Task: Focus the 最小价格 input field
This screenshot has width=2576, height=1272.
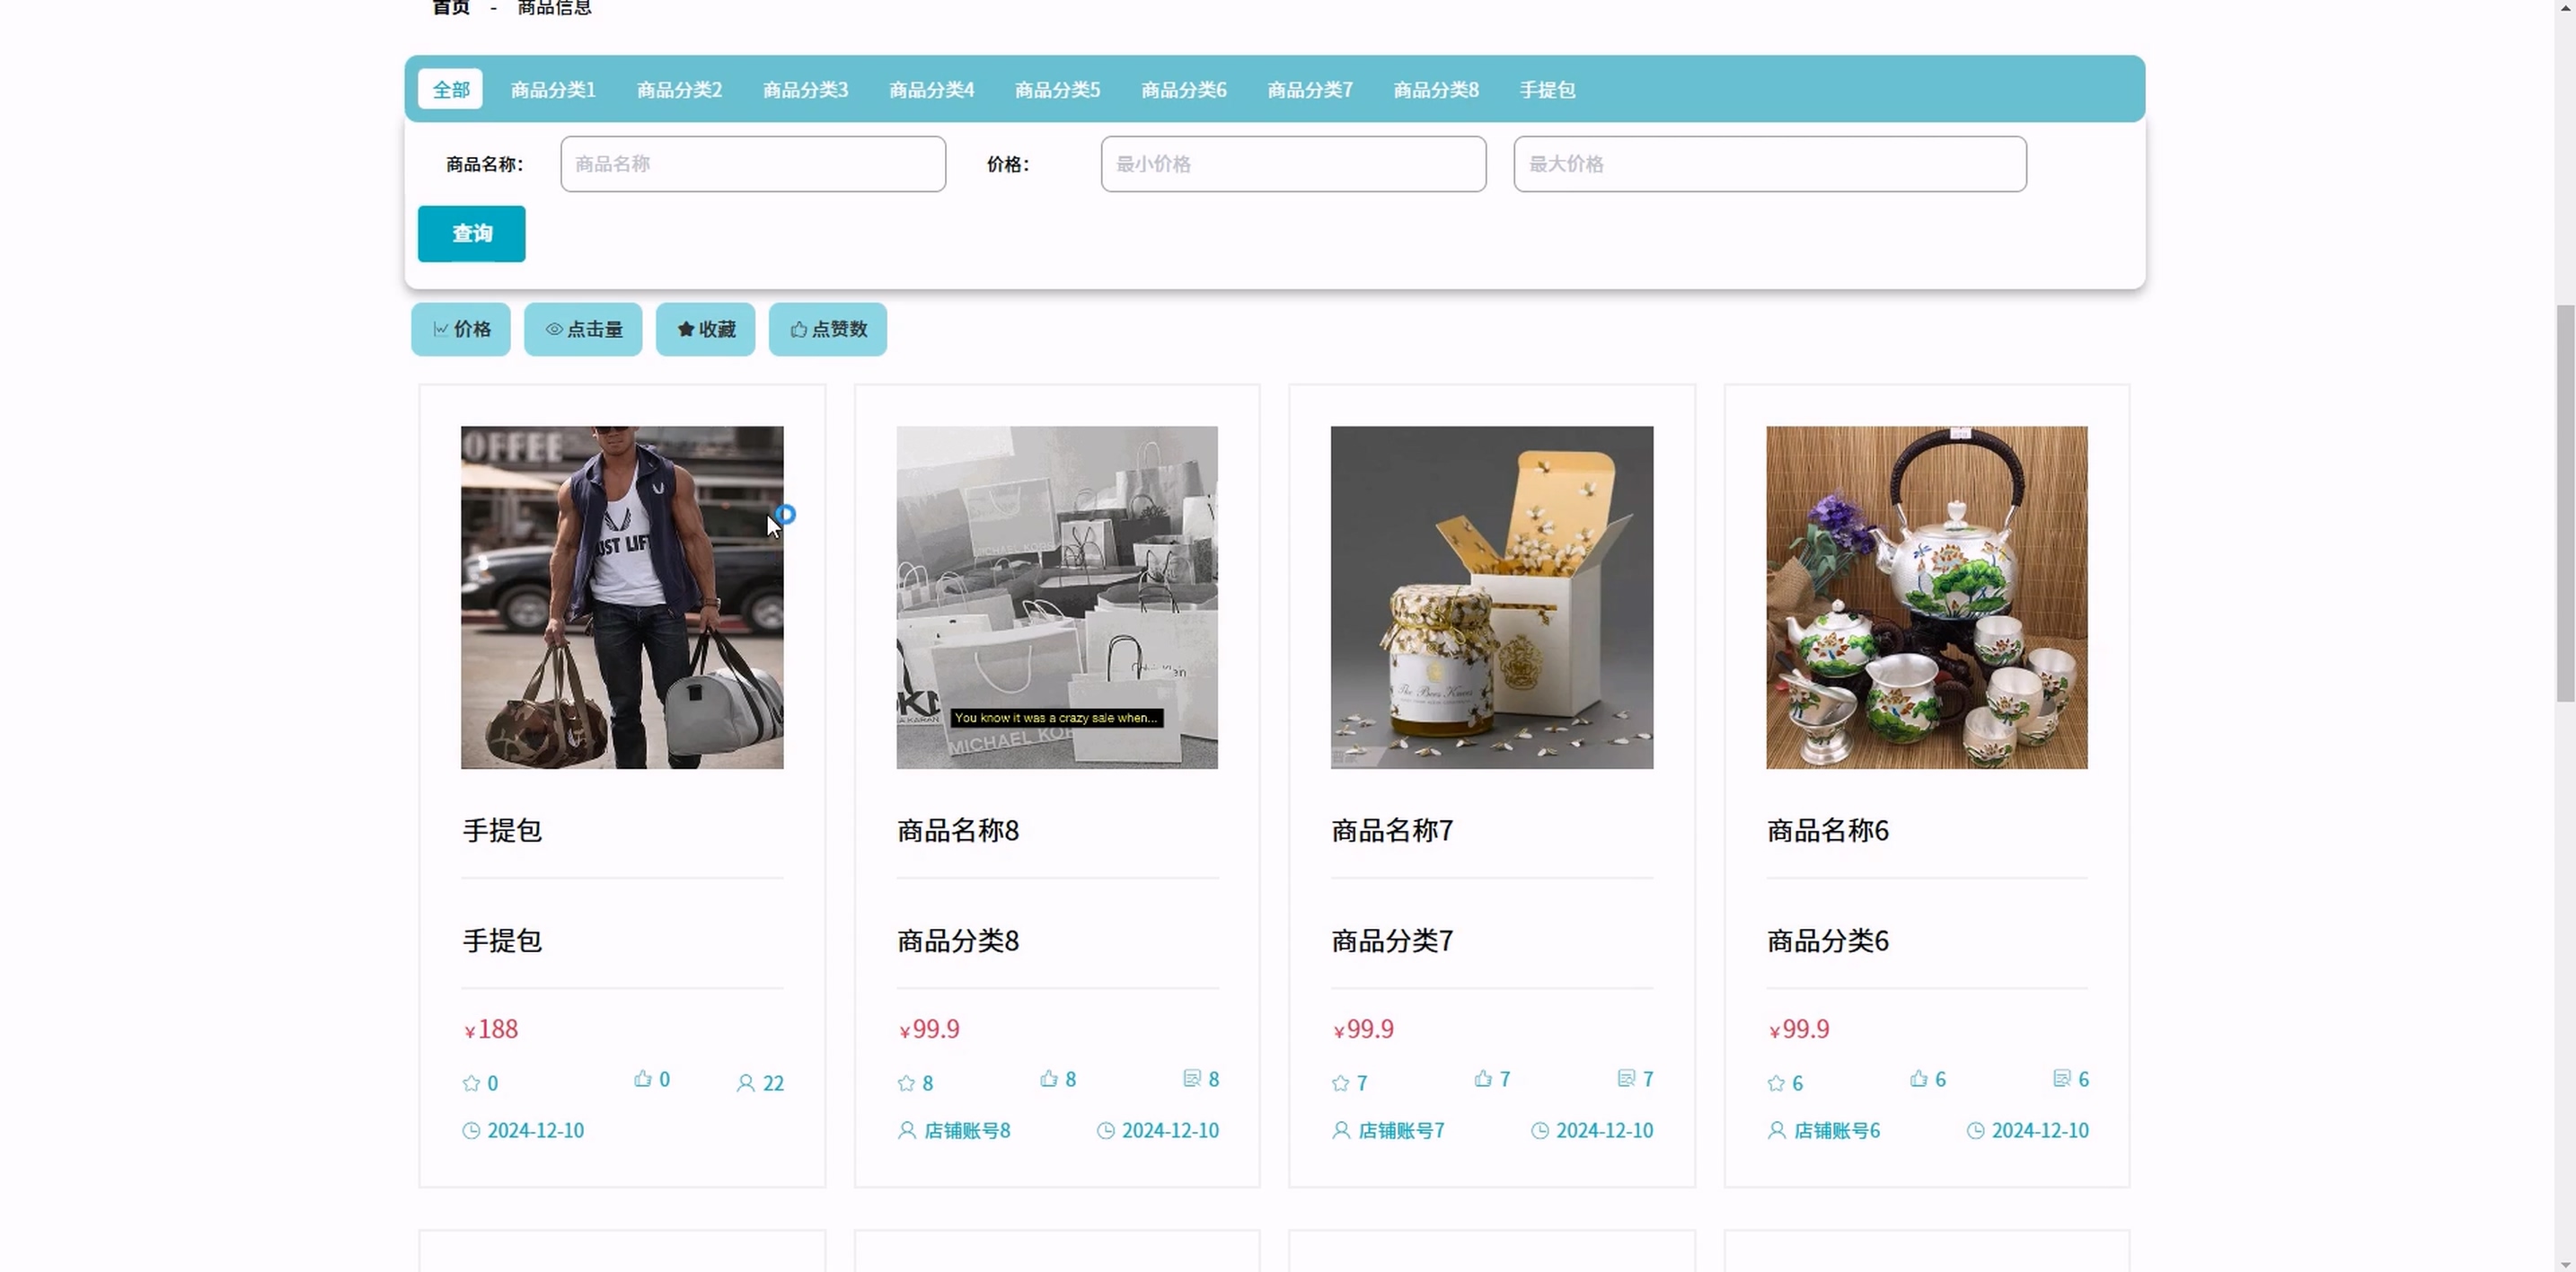Action: pos(1293,164)
